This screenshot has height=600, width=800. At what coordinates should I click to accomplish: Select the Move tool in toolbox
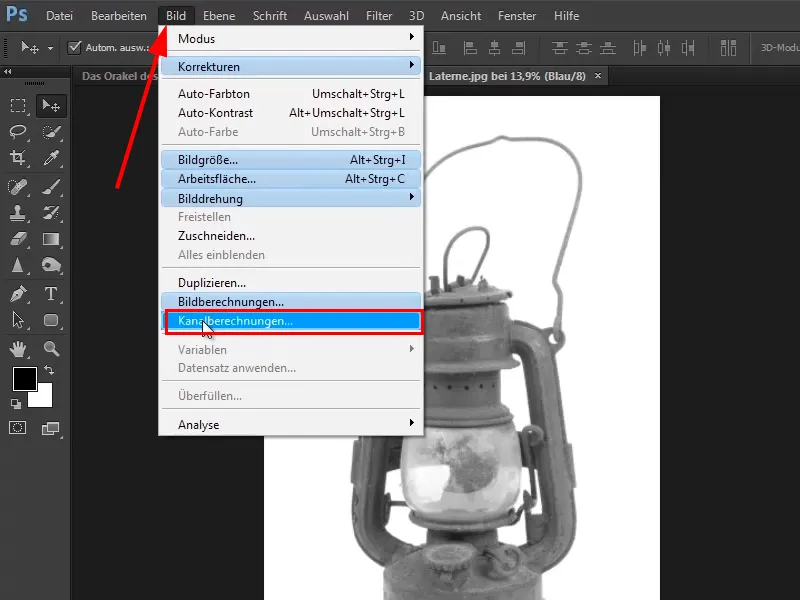(51, 106)
